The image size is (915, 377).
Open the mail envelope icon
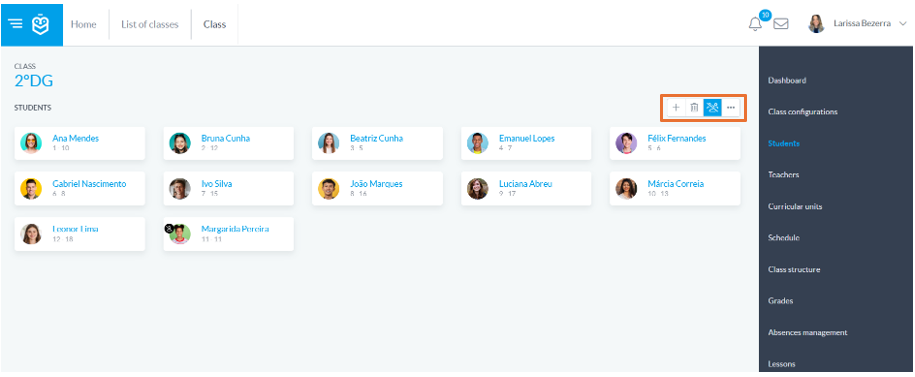[x=781, y=24]
